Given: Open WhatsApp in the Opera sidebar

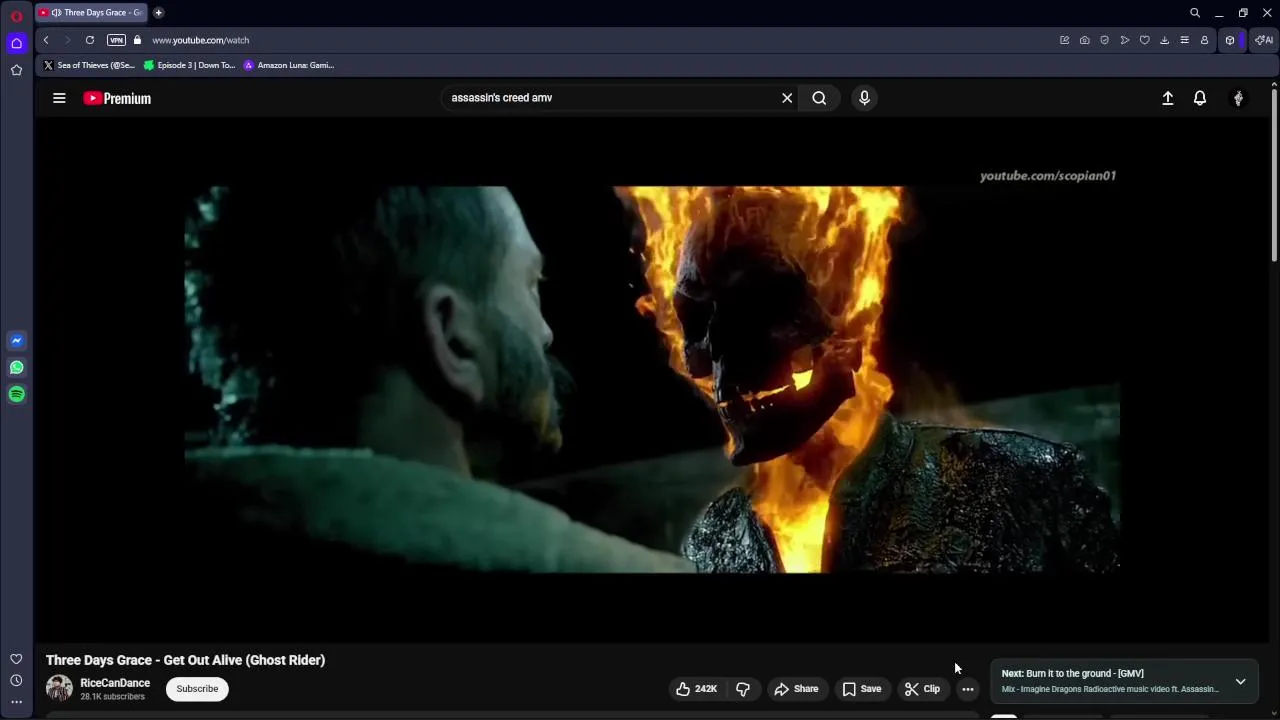Looking at the screenshot, I should pyautogui.click(x=16, y=367).
